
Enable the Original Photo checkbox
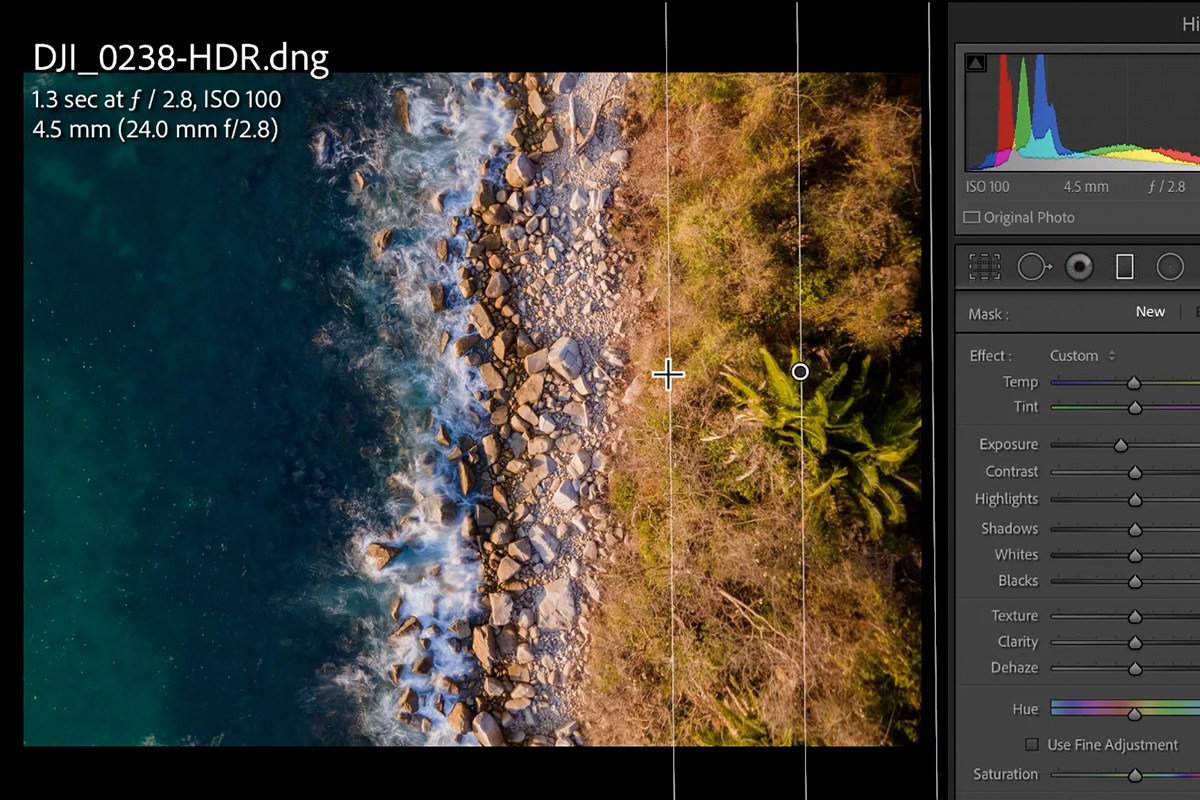pos(971,217)
